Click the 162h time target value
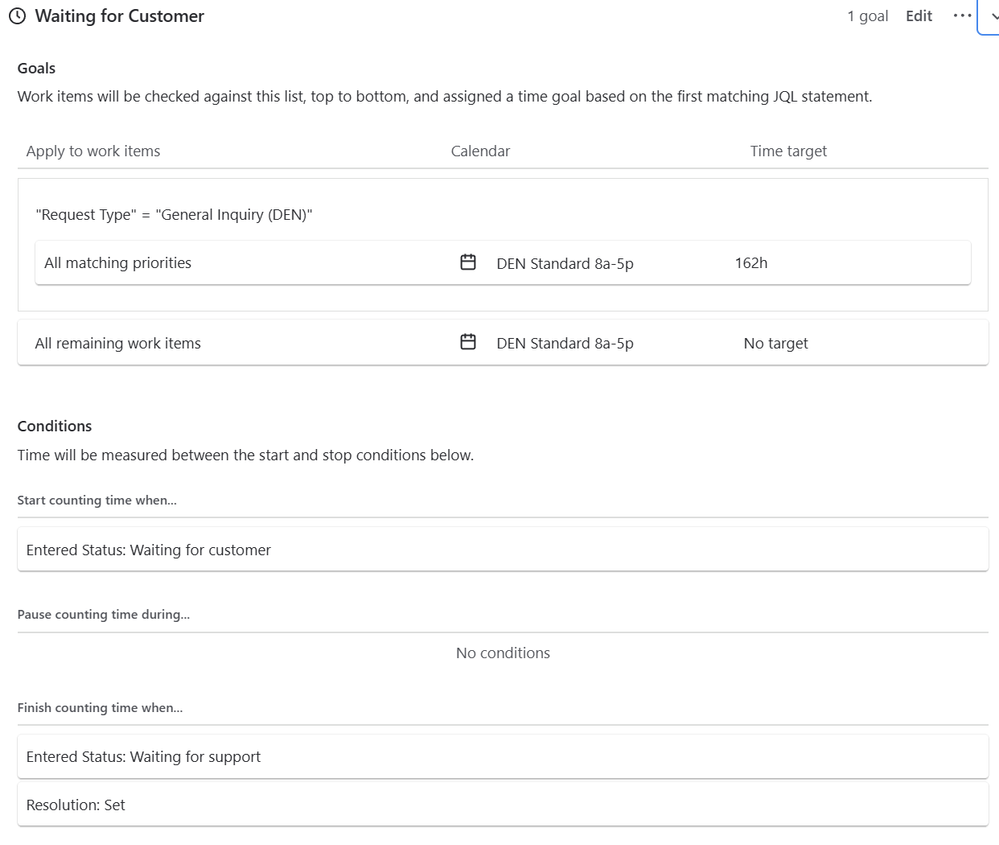Viewport: 999px width, 845px height. (751, 263)
